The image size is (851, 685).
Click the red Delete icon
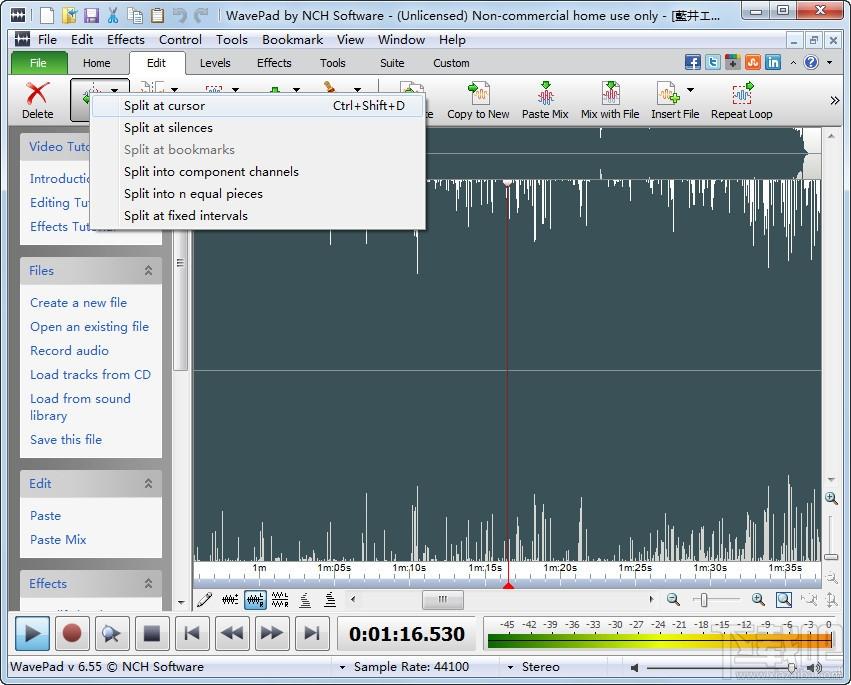[37, 93]
